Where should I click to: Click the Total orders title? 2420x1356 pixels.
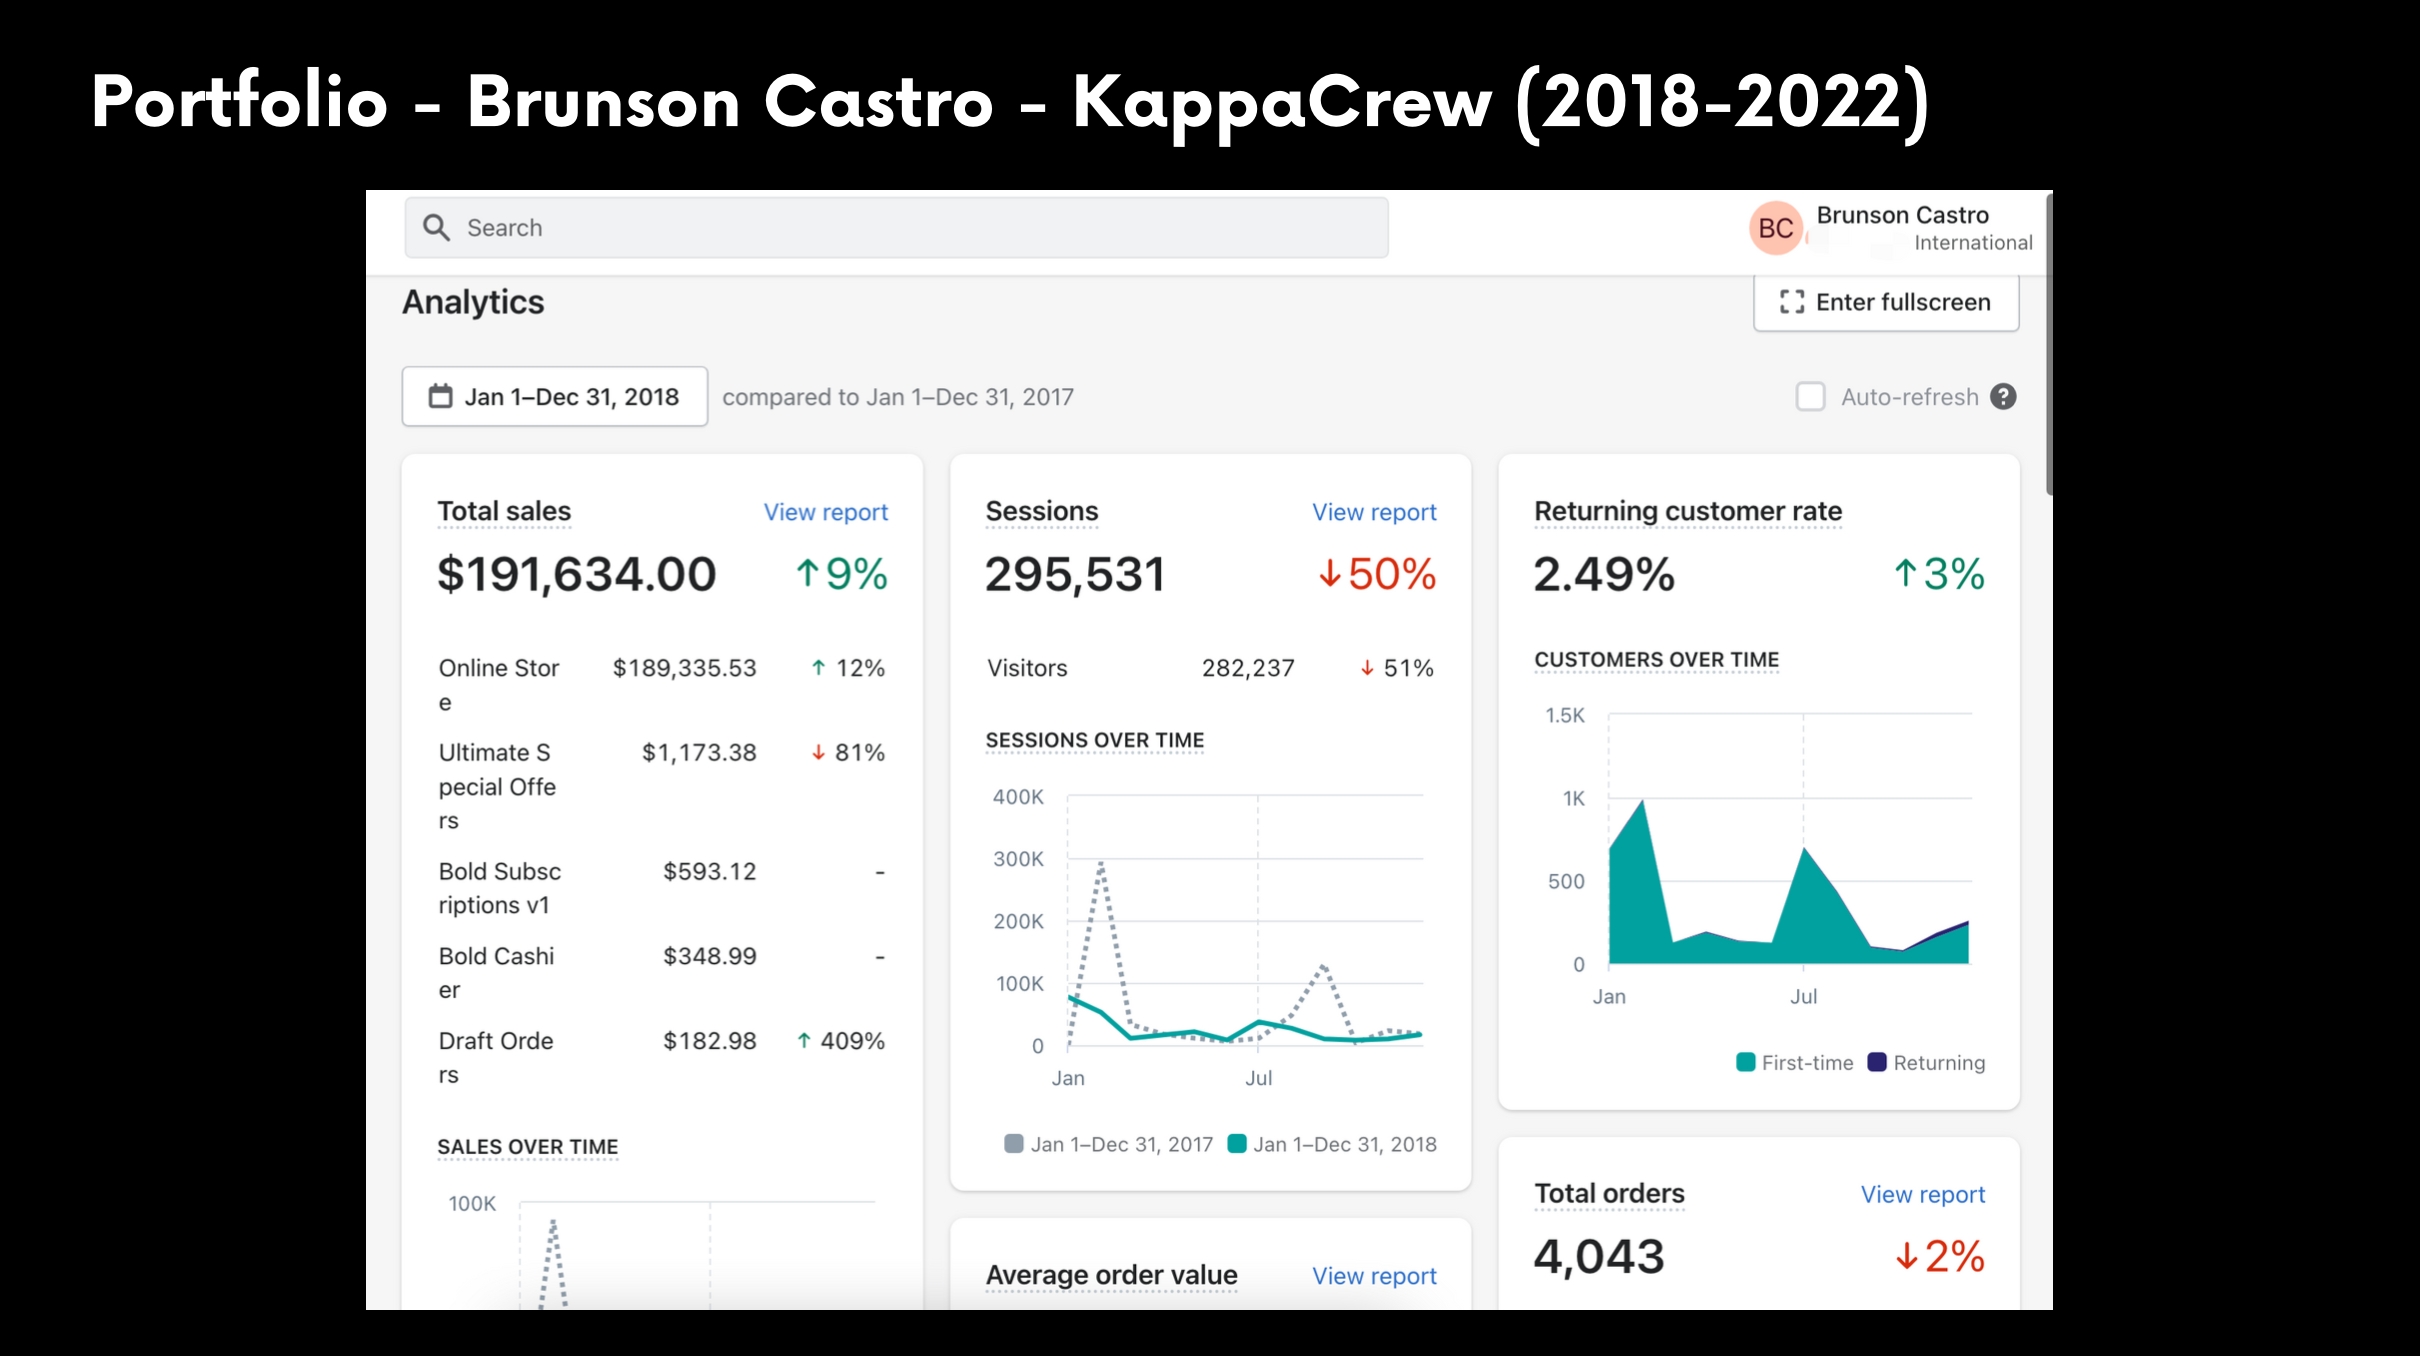(1609, 1193)
